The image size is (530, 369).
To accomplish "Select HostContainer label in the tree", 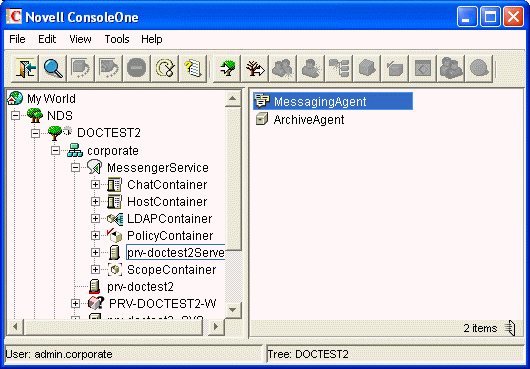I will tap(167, 201).
